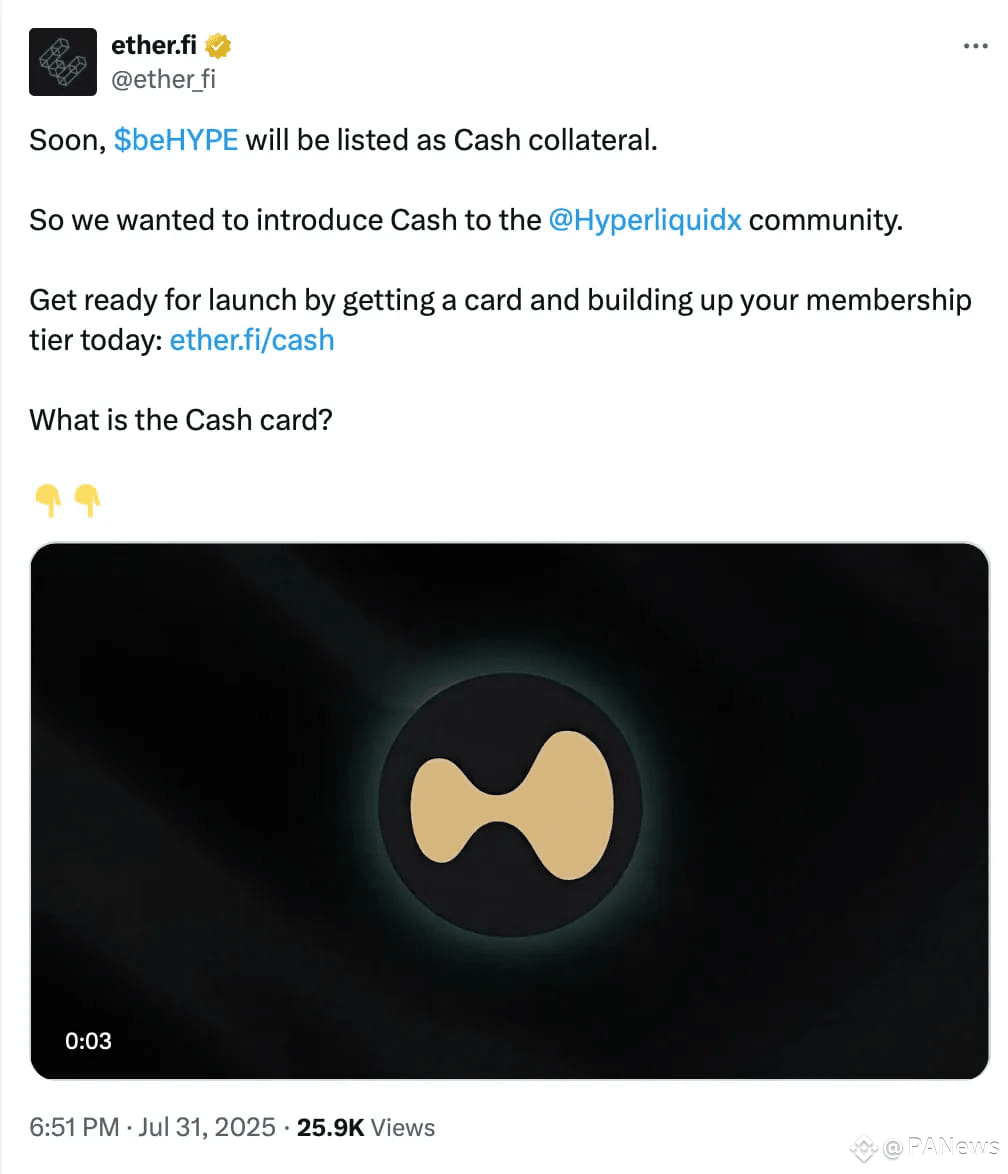Viewport: 1008px width, 1174px height.
Task: Click the first pointing-down emoji
Action: (x=48, y=500)
